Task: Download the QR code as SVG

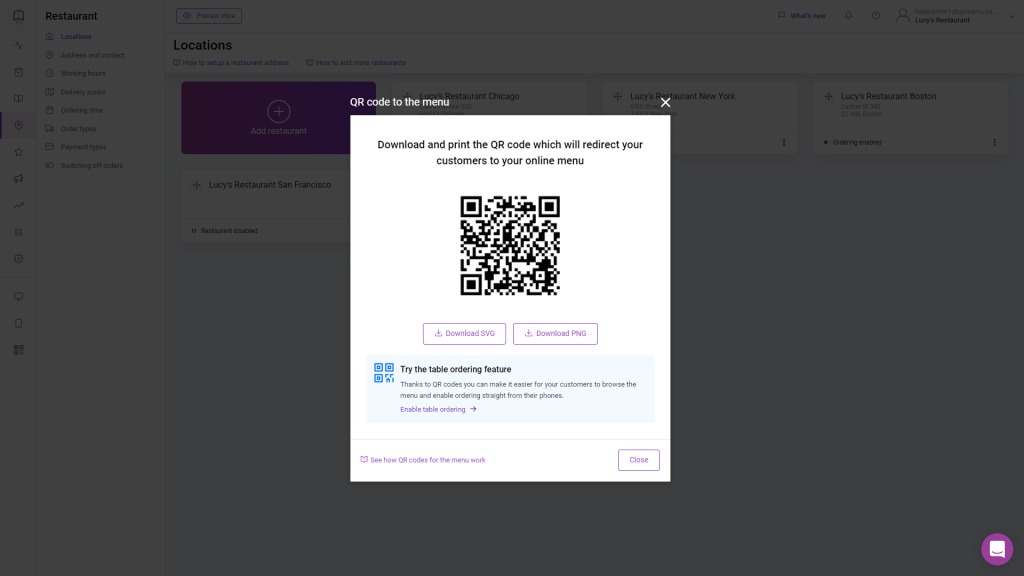Action: pyautogui.click(x=464, y=334)
